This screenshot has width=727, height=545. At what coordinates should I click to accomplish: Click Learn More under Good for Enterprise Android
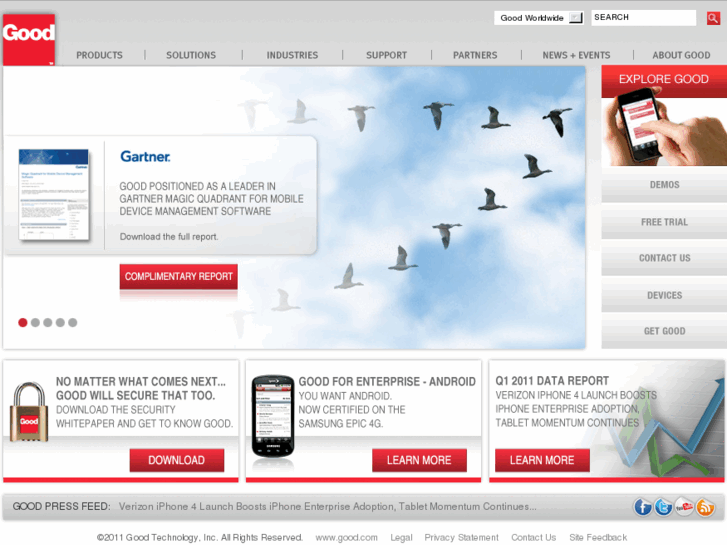(x=419, y=460)
